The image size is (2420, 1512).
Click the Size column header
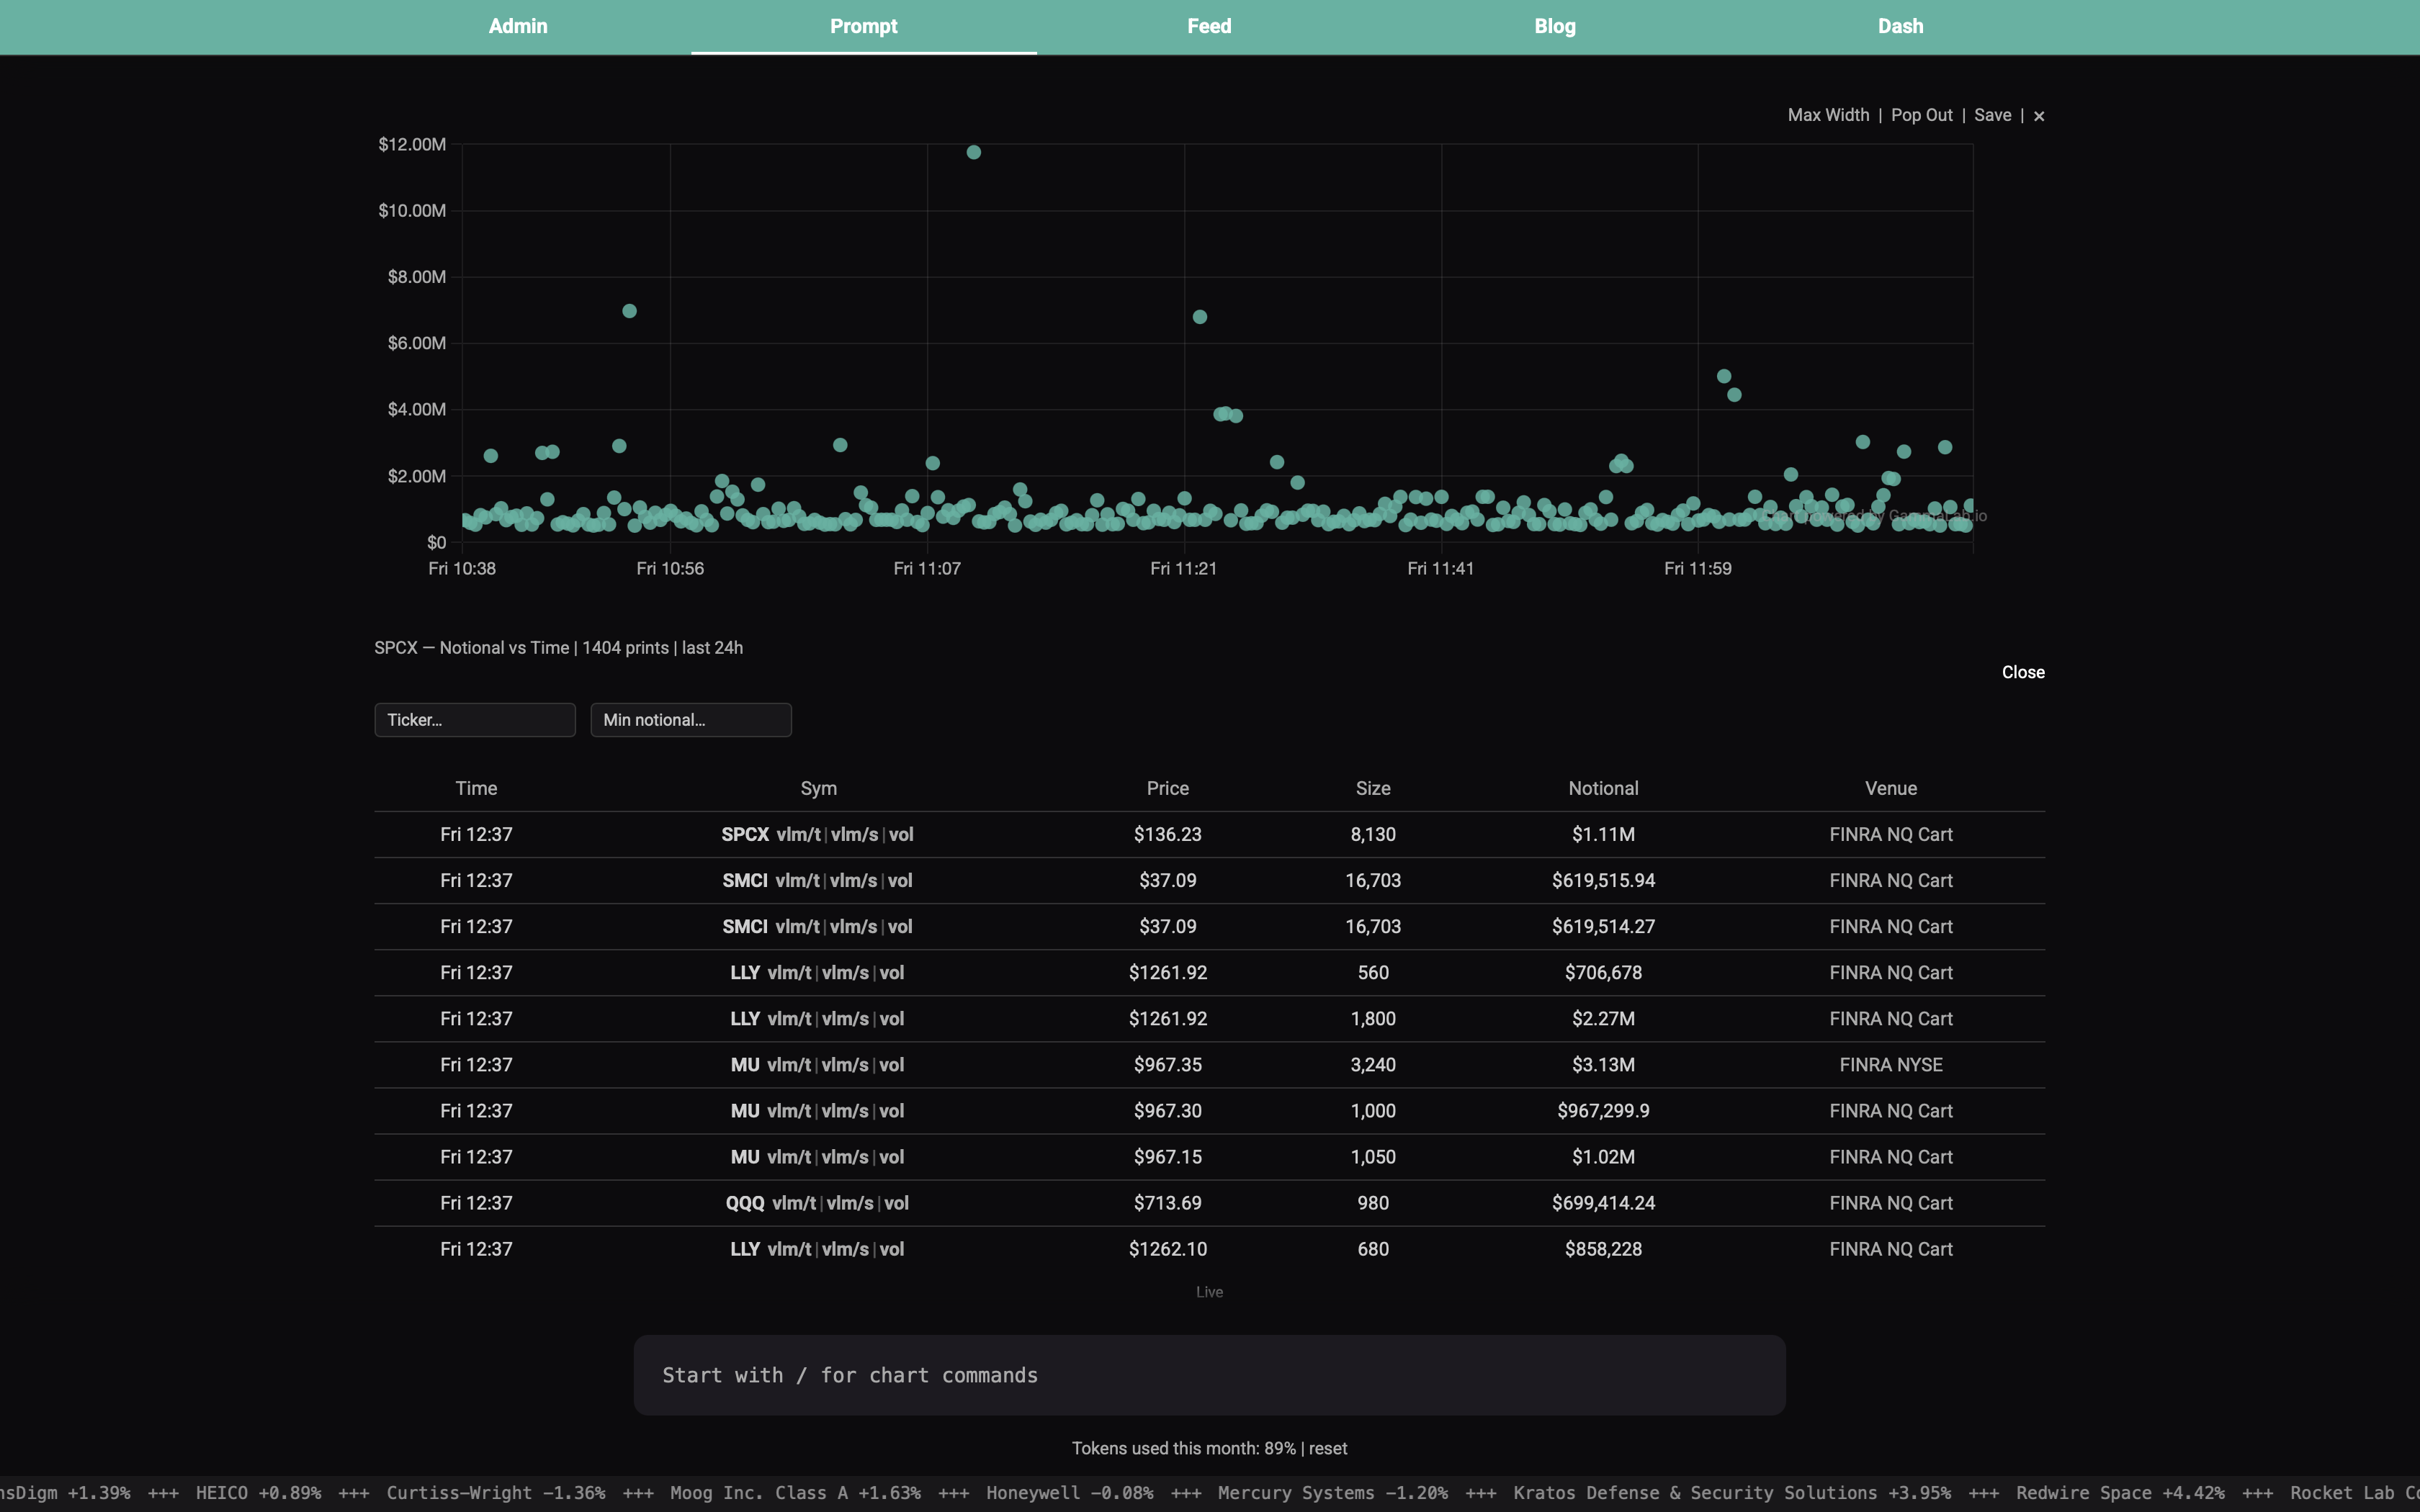1373,788
